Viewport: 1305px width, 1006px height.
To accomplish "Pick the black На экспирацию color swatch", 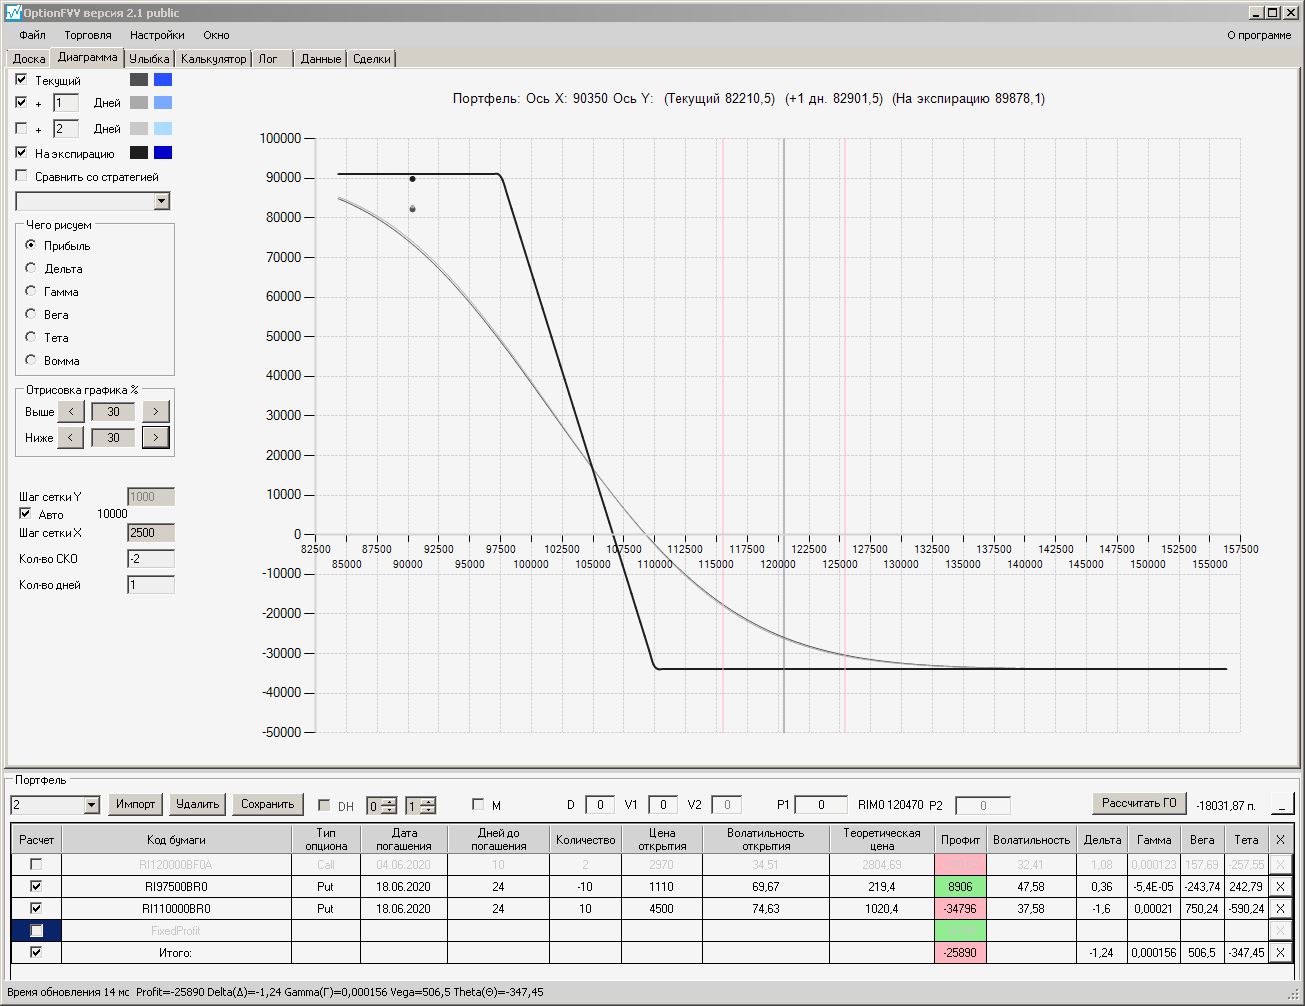I will pos(139,153).
